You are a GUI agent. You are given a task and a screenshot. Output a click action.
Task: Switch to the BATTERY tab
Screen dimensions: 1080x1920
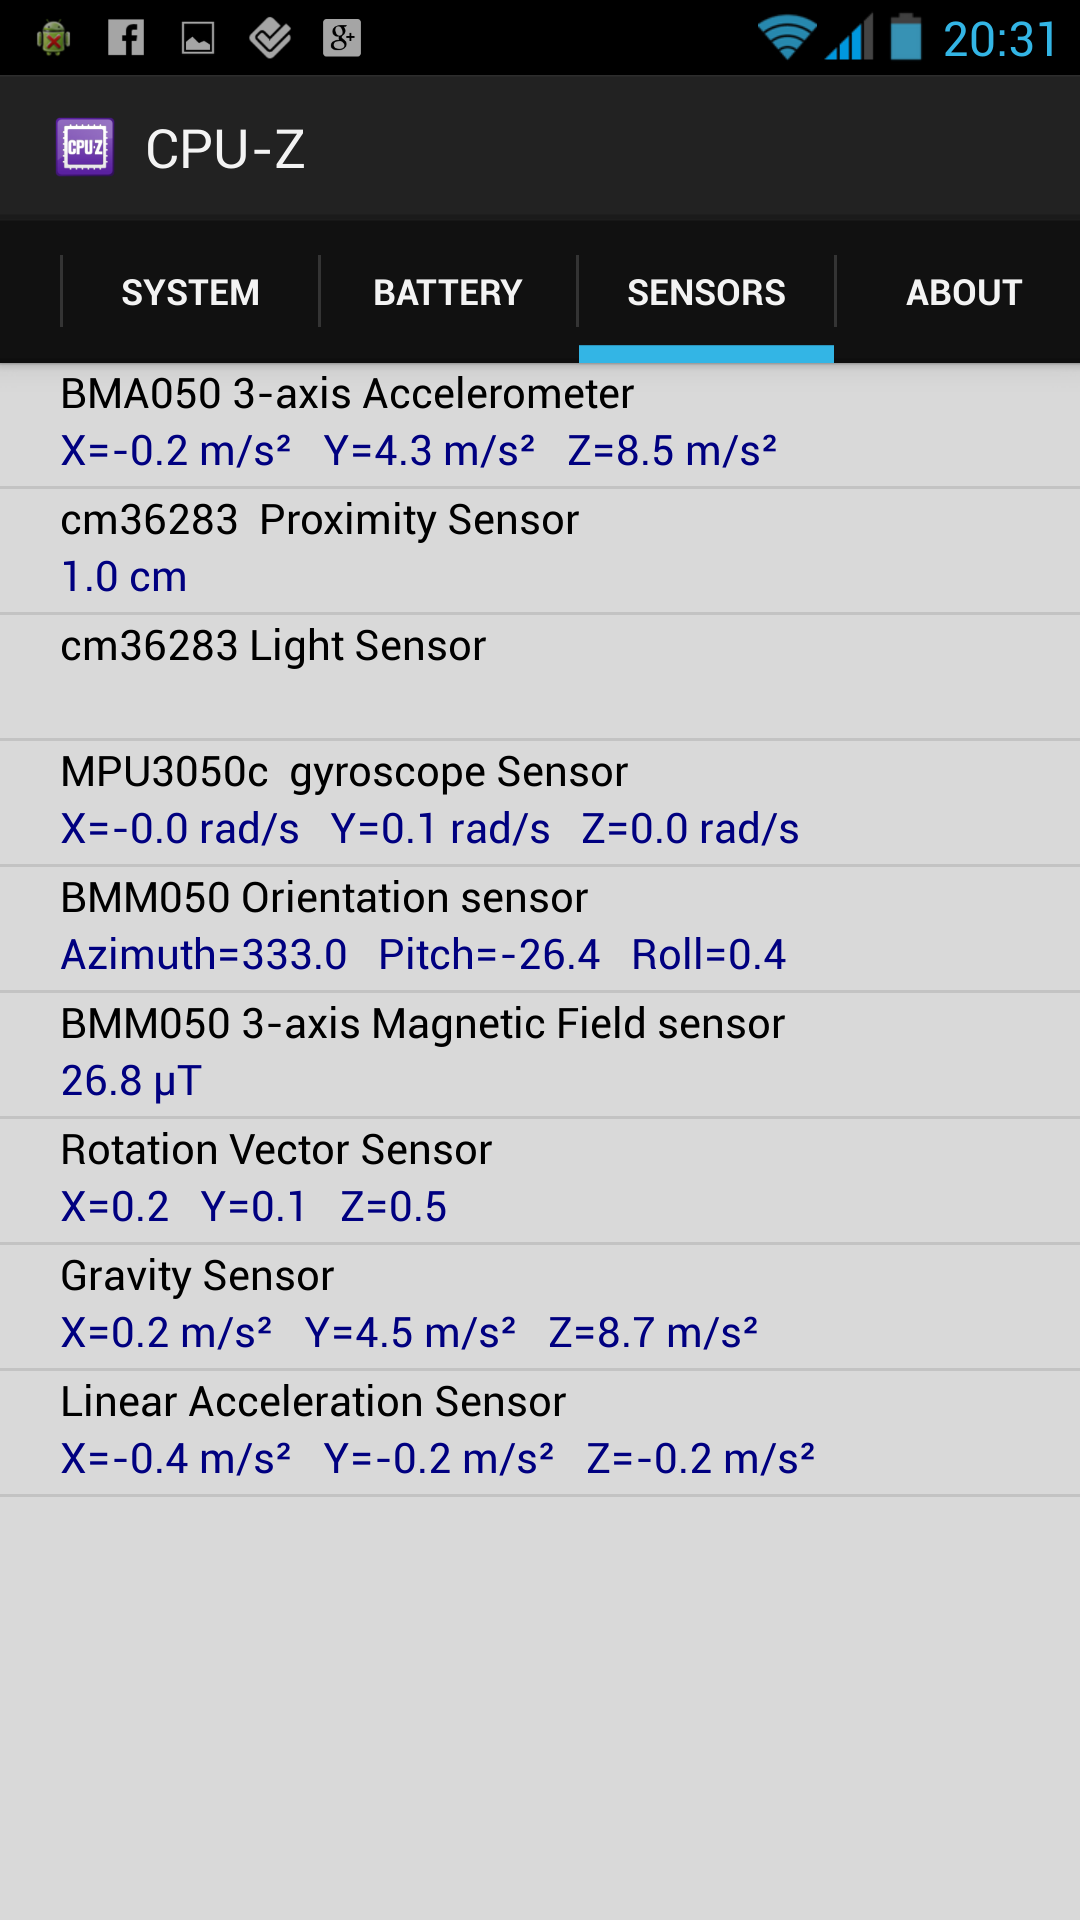click(x=448, y=292)
